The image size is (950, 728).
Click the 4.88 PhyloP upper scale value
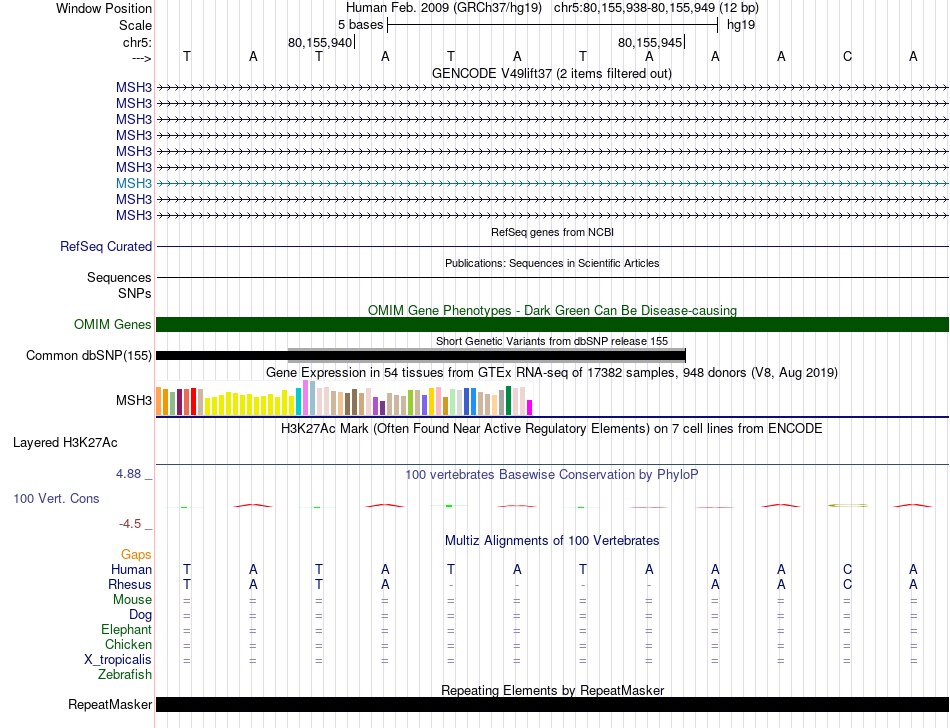(129, 474)
